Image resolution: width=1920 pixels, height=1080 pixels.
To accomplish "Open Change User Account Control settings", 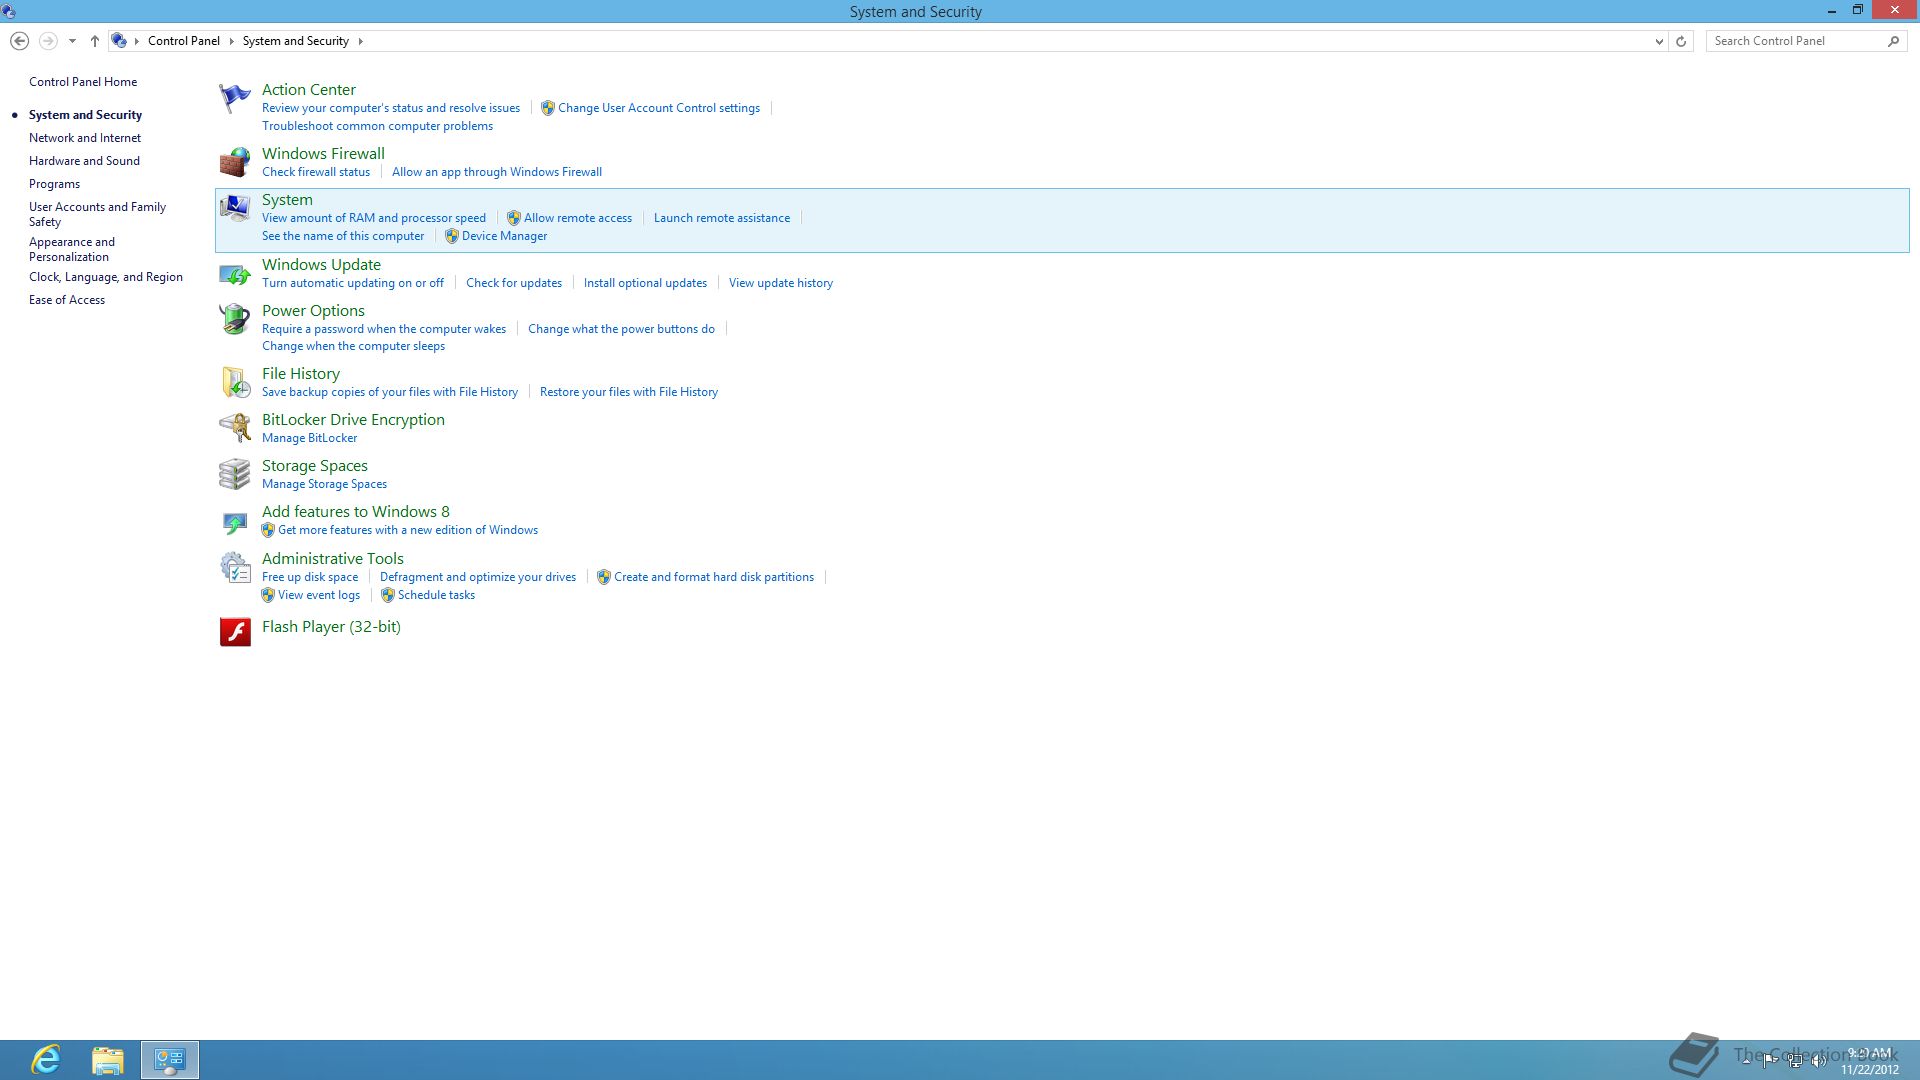I will coord(659,108).
